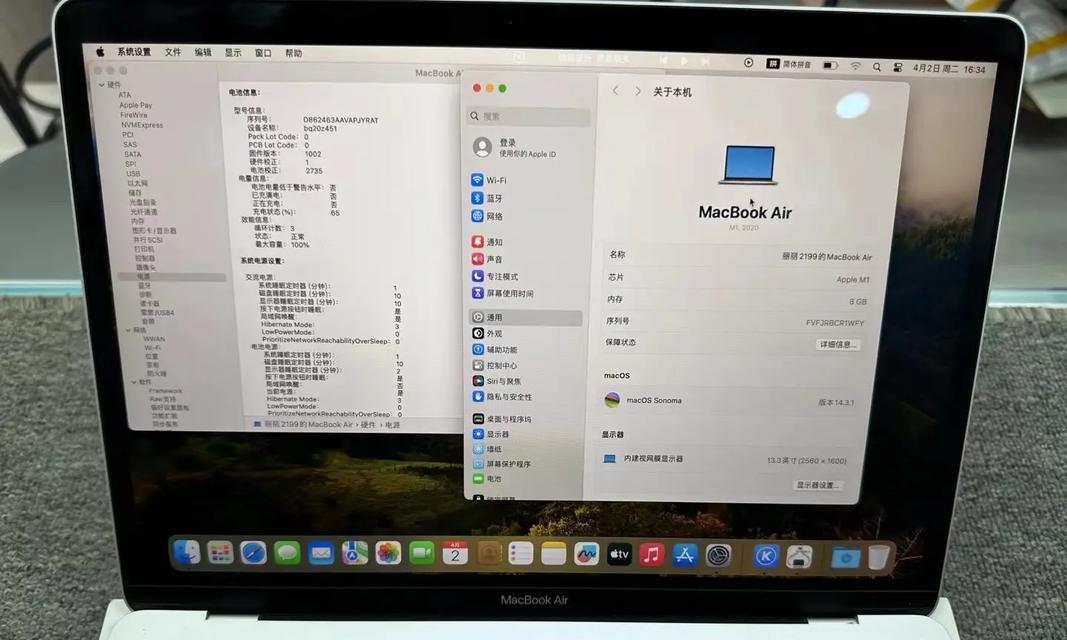Open 隐私与安全性 in the sidebar
The width and height of the screenshot is (1067, 640).
525,397
